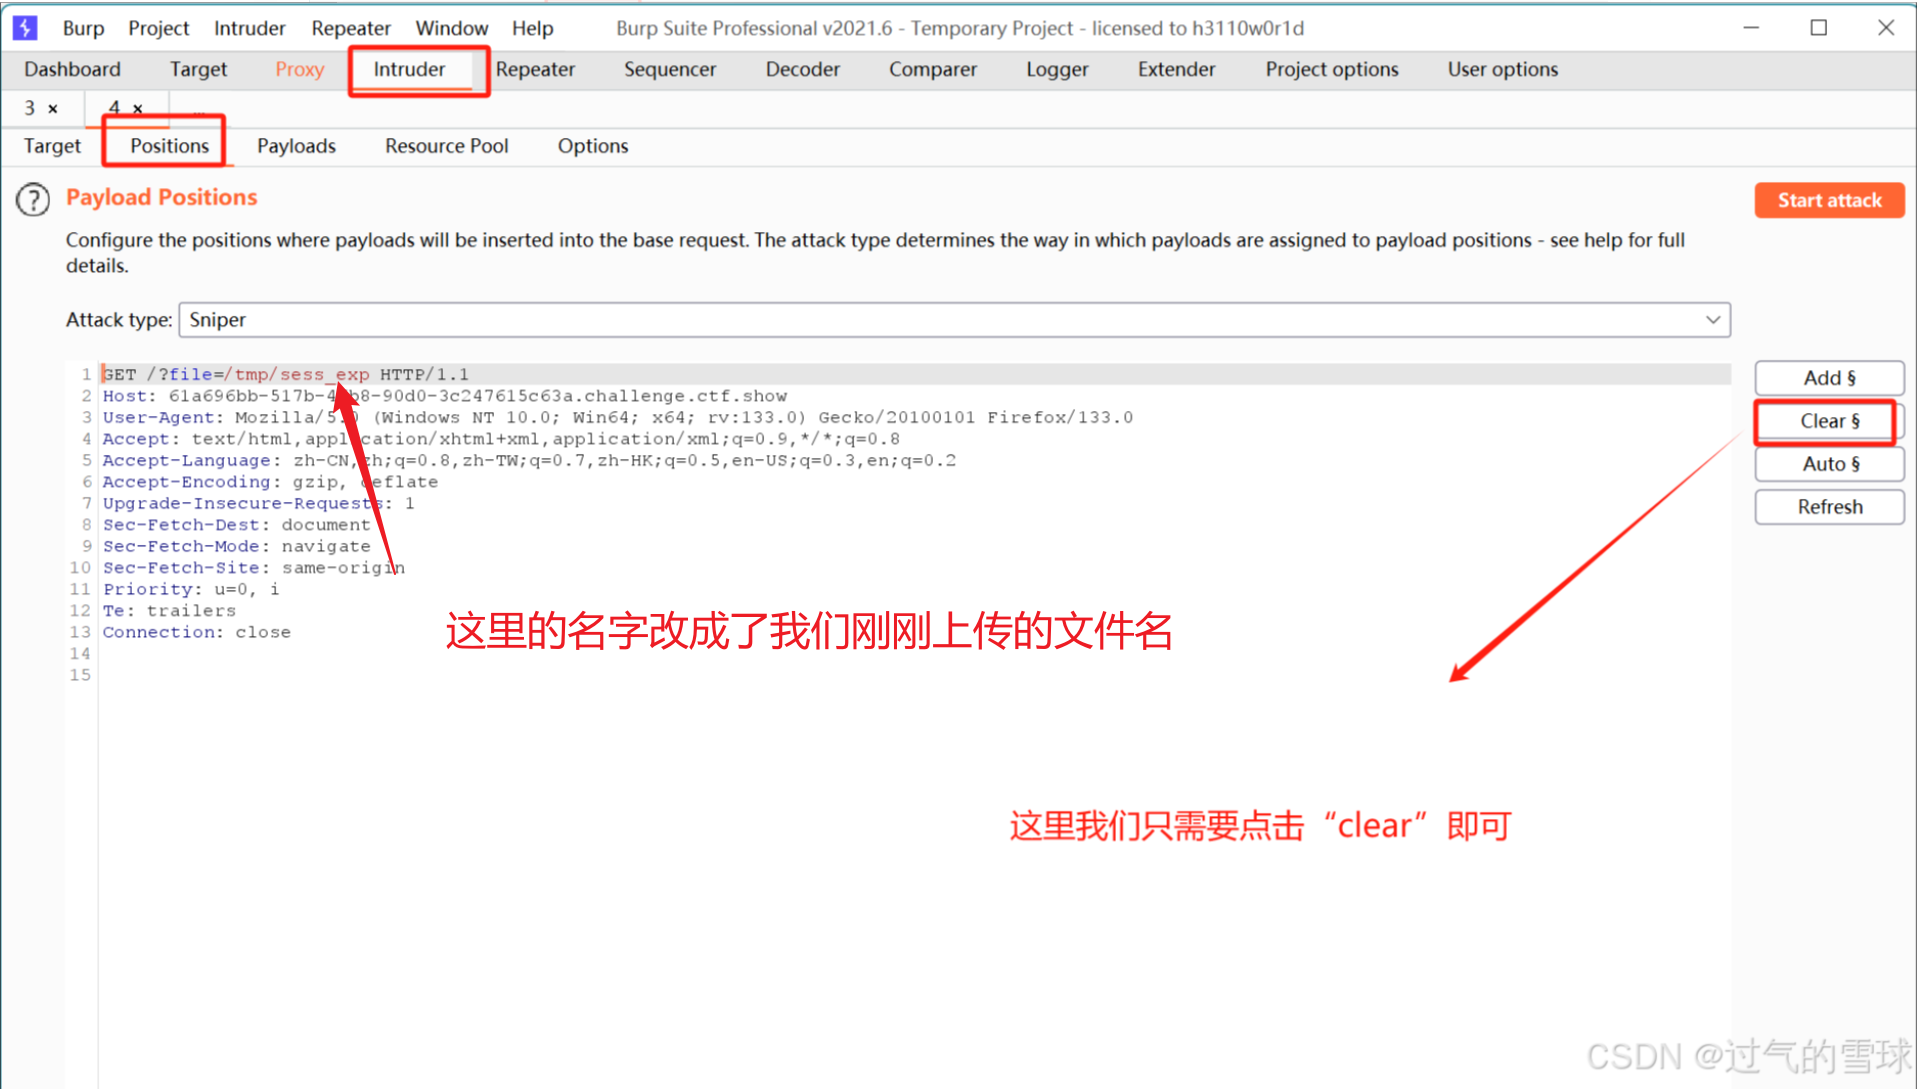
Task: Click the Burp Suite logo icon
Action: (25, 28)
